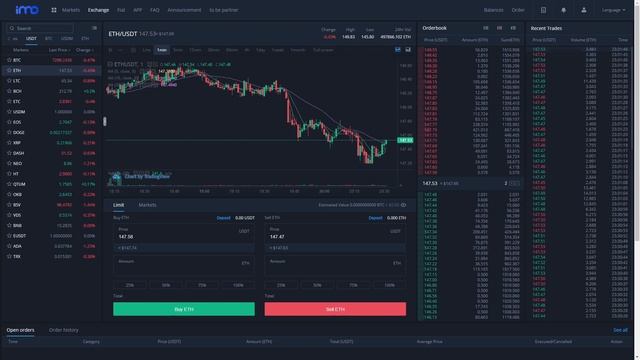
Task: Open the Markets menu item
Action: click(71, 10)
